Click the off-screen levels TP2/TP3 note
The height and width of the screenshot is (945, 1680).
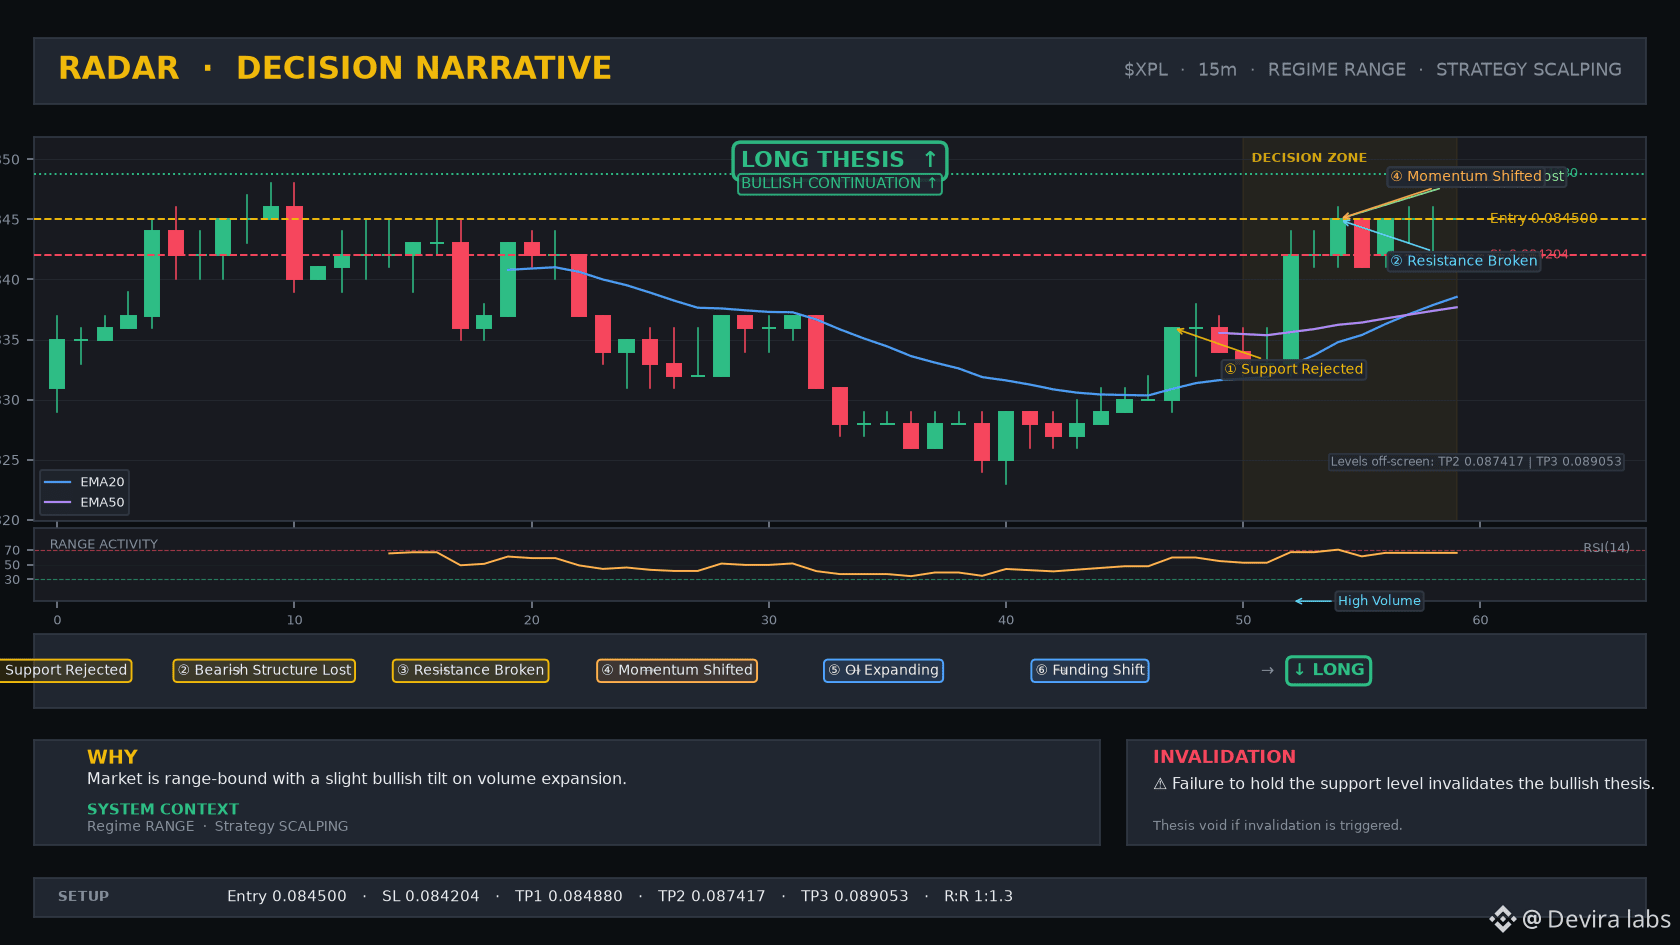pos(1475,462)
